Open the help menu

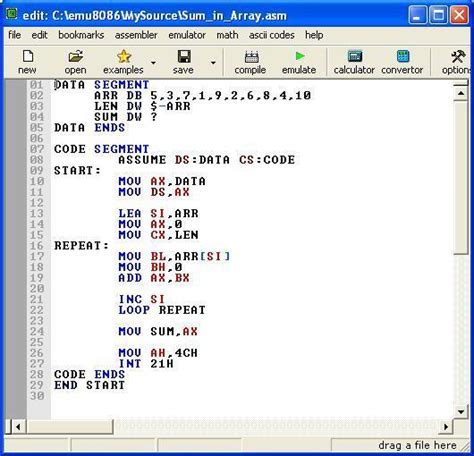tap(314, 35)
